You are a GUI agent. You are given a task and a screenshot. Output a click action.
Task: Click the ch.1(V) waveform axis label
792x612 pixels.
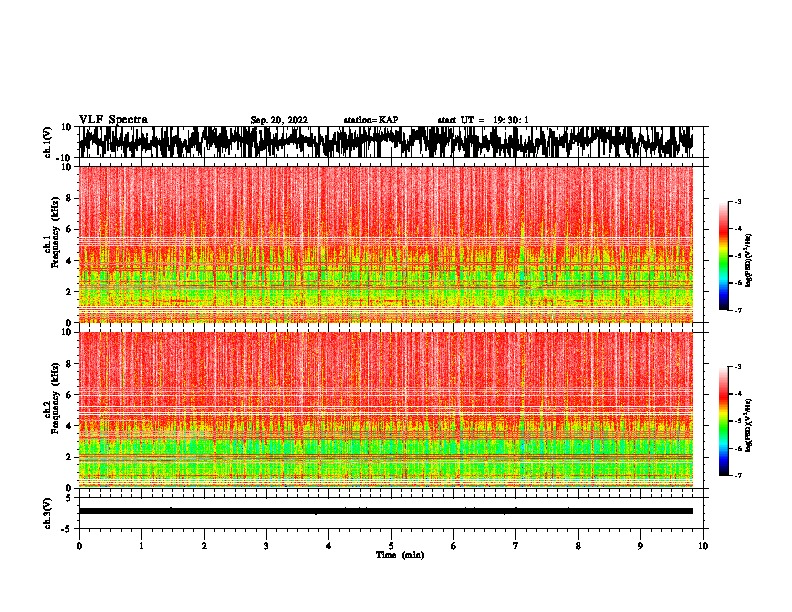tap(48, 142)
